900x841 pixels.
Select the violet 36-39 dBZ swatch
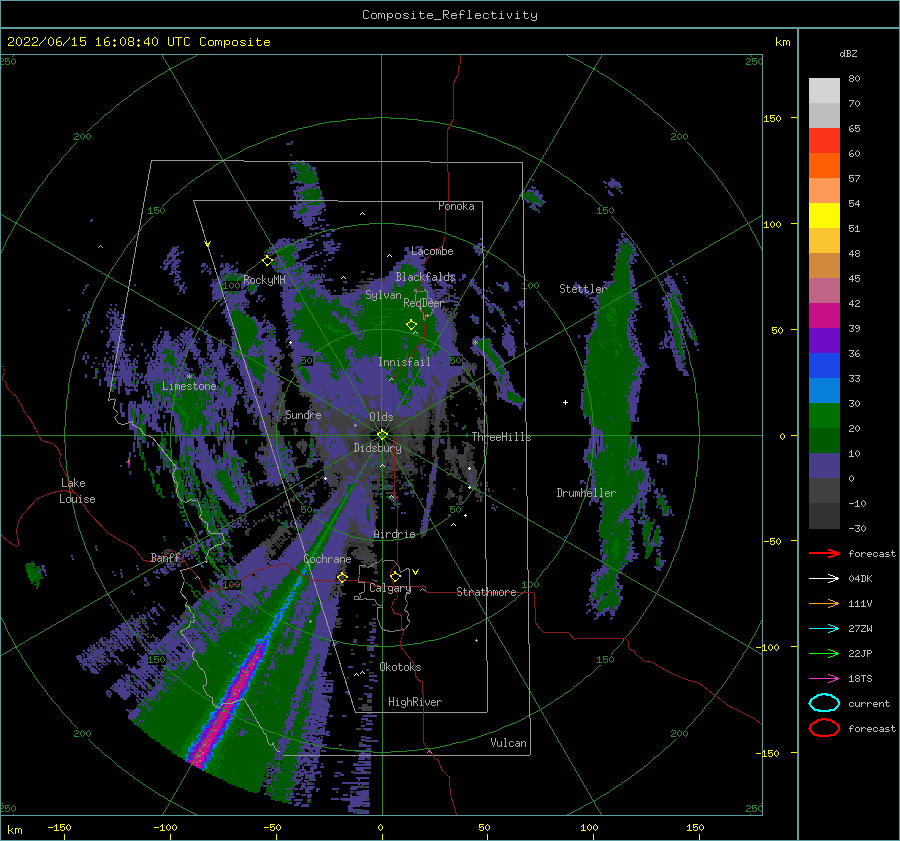[x=824, y=341]
